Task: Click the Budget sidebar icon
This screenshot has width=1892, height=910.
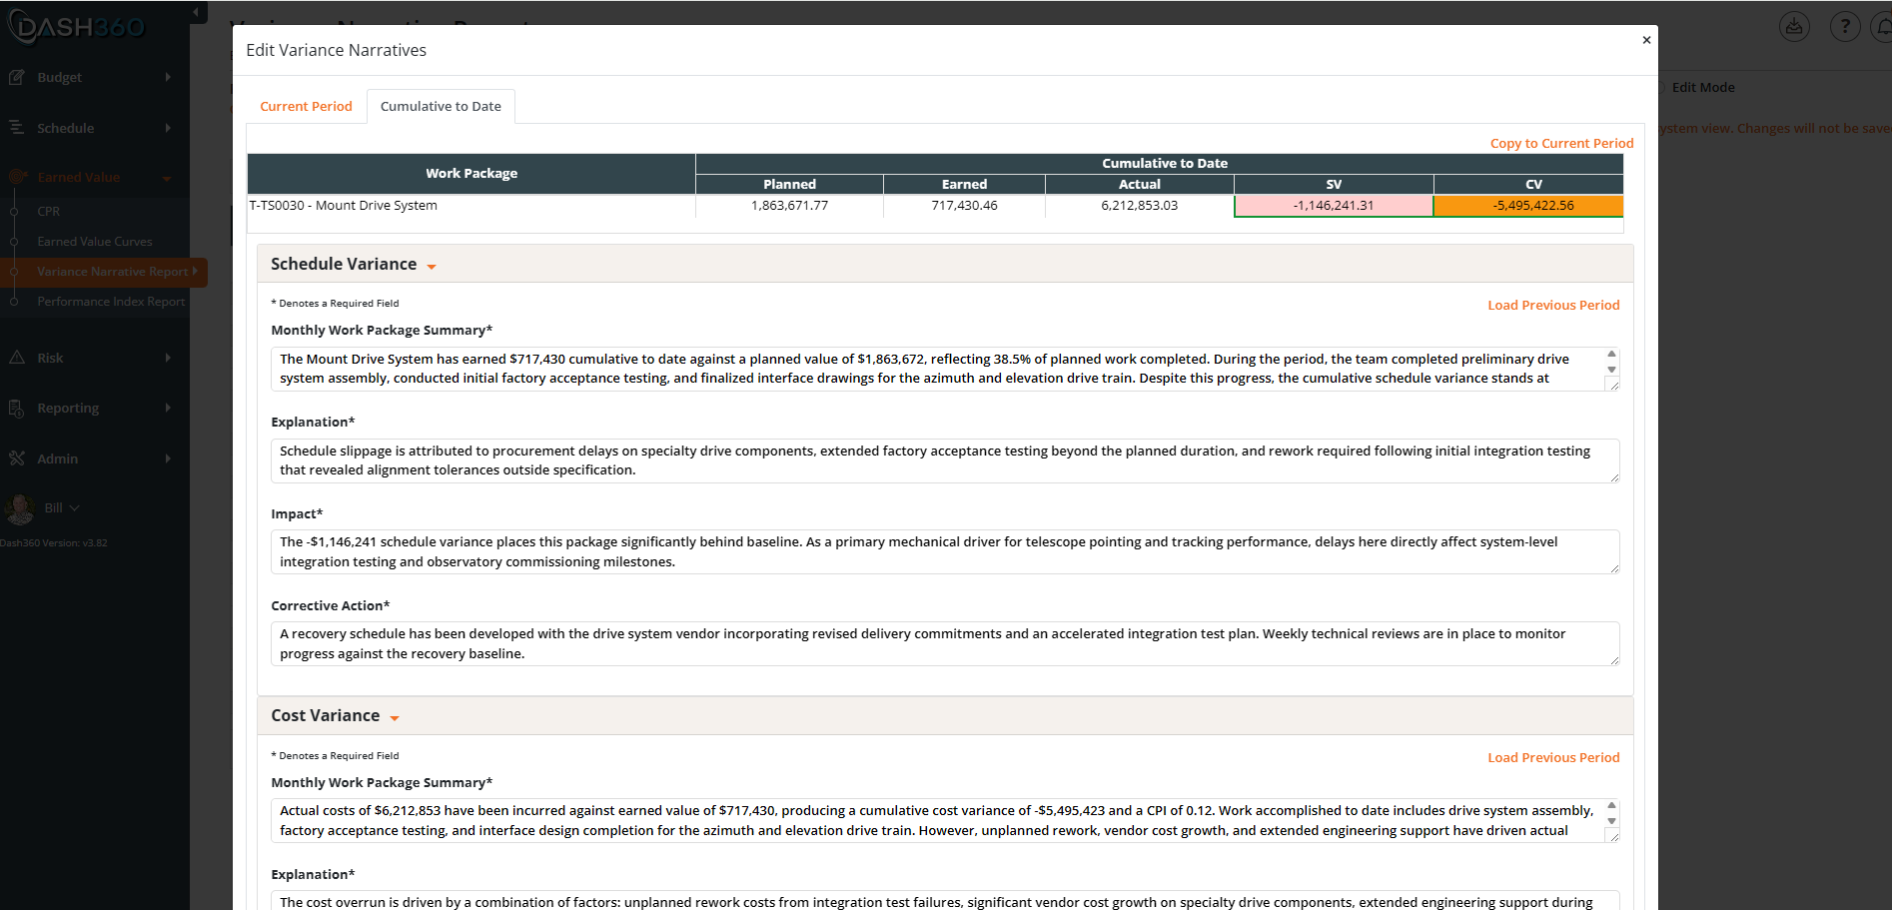Action: click(17, 77)
